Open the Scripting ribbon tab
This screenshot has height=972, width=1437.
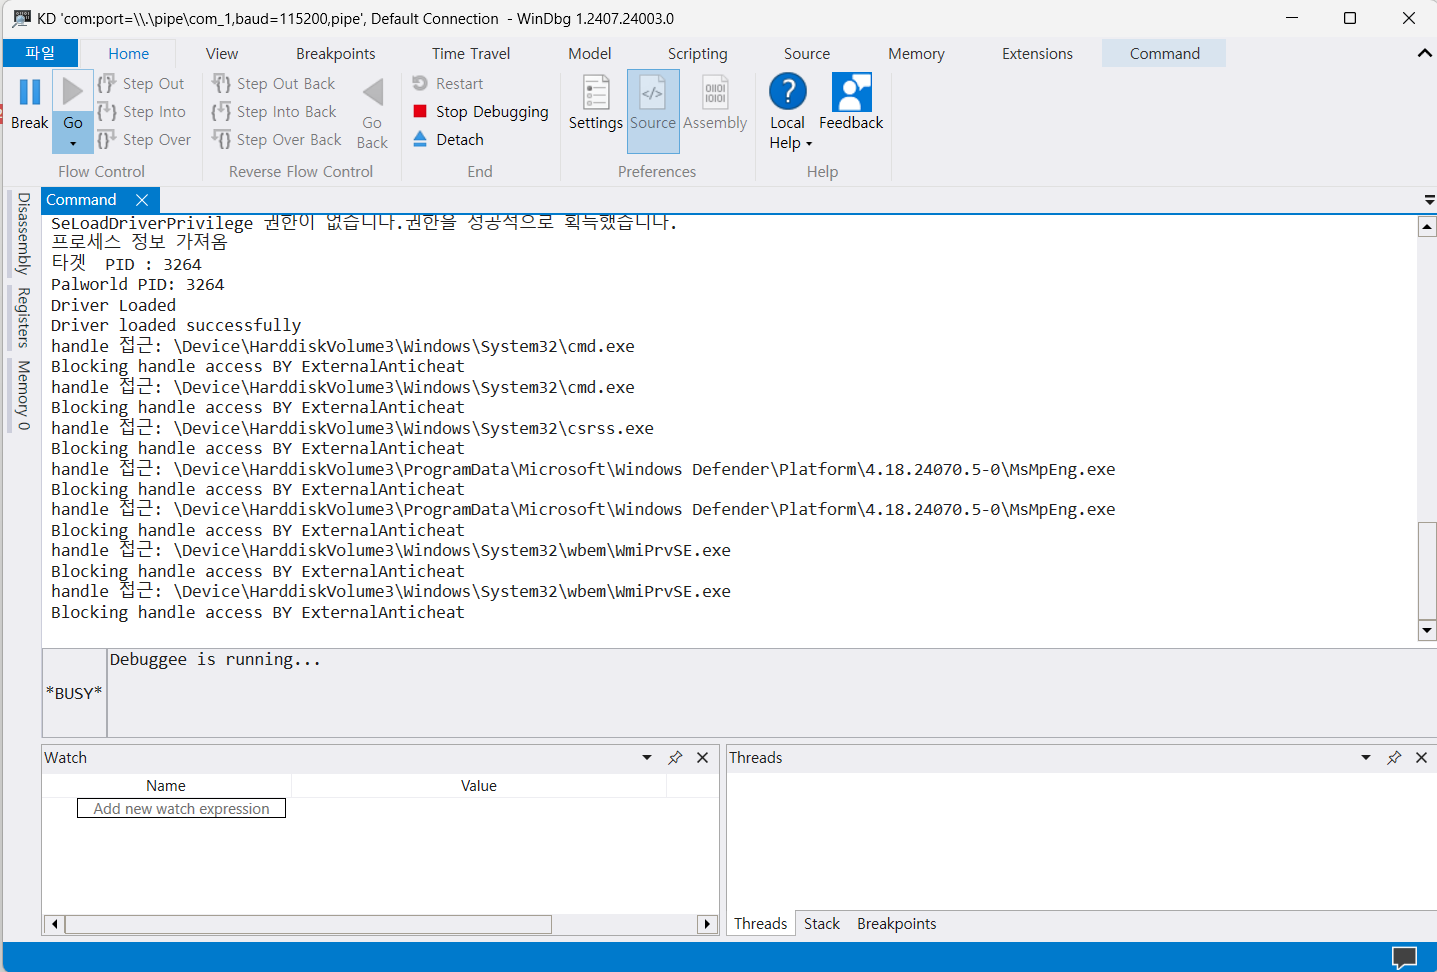(x=698, y=54)
